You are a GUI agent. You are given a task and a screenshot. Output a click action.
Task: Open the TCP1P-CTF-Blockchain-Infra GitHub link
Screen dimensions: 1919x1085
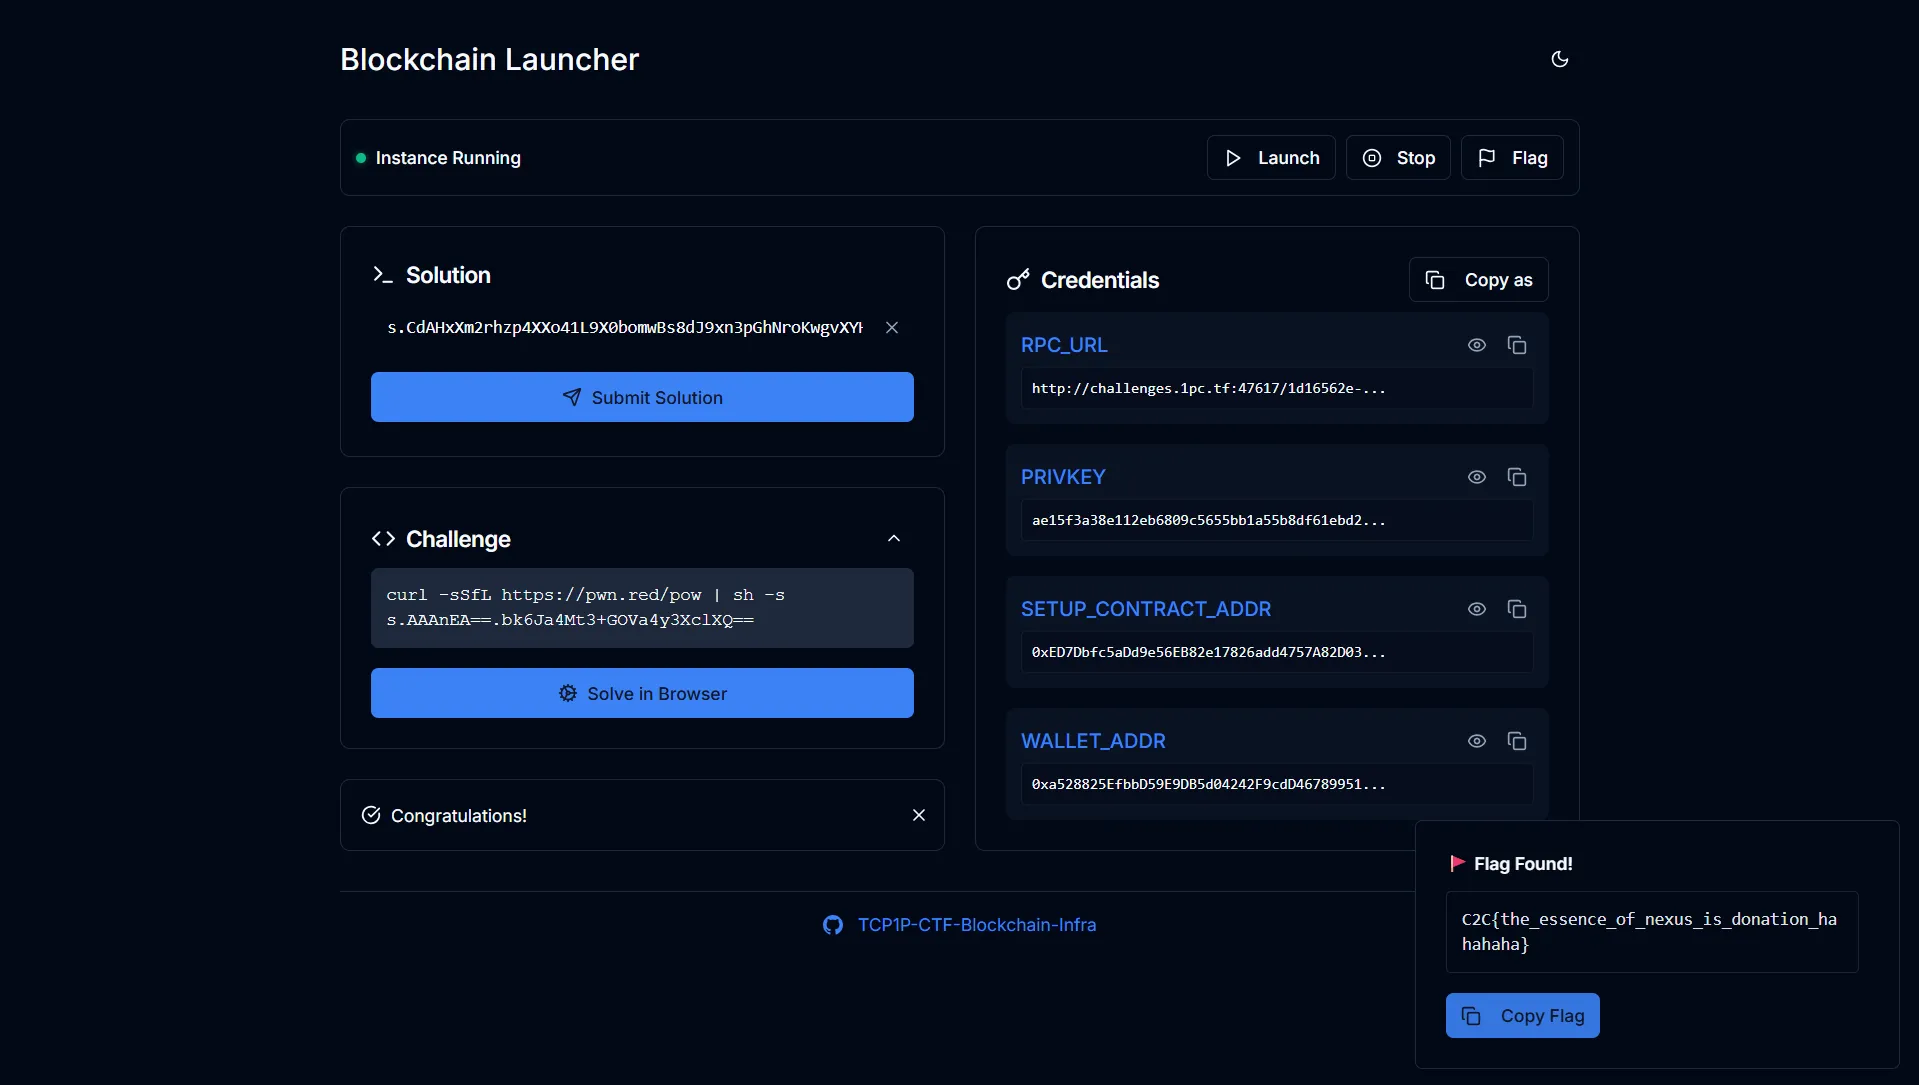tap(975, 925)
